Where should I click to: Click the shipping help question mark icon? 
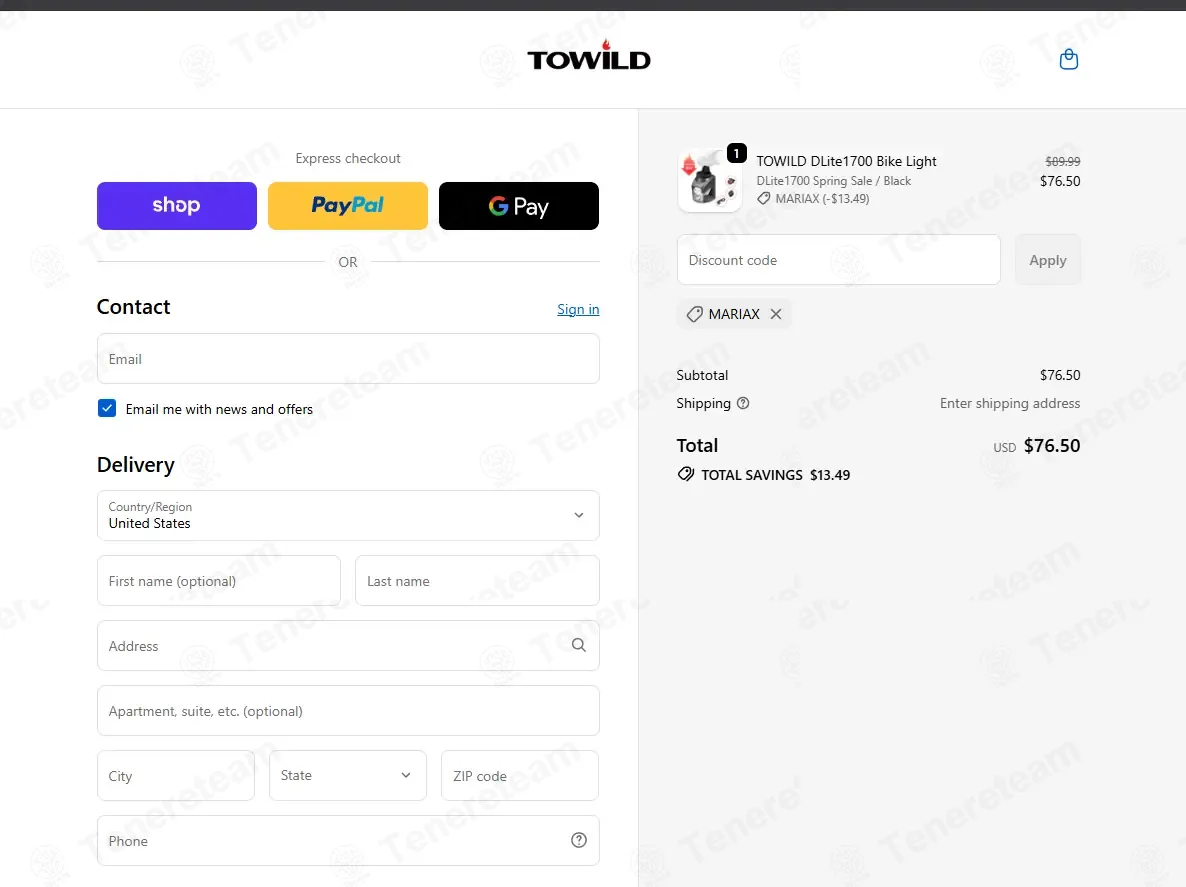pyautogui.click(x=743, y=403)
